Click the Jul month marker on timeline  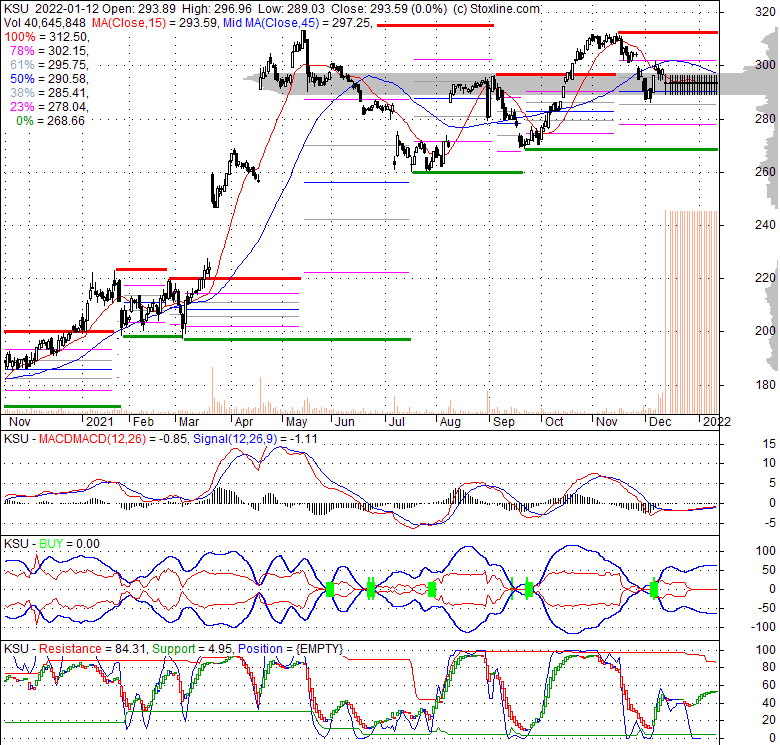point(396,422)
